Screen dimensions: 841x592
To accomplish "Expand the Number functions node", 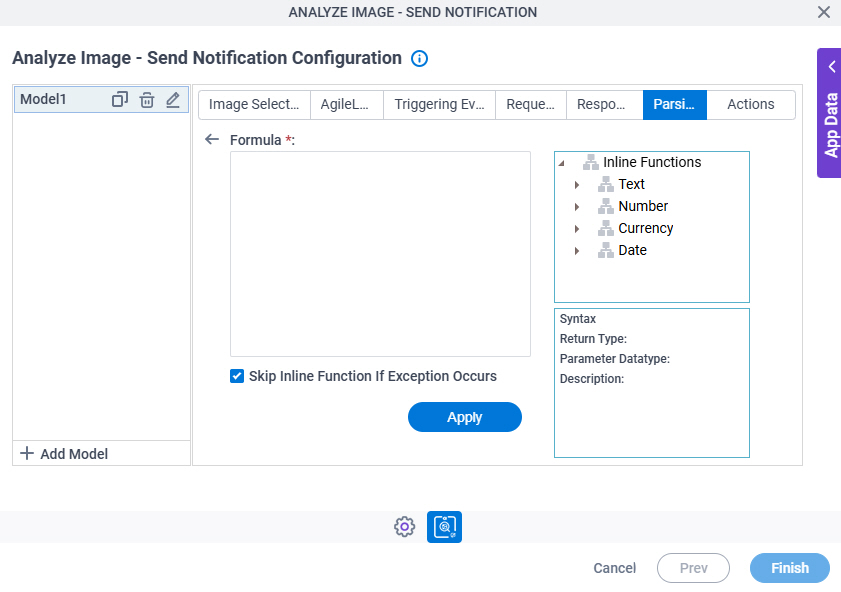I will point(577,206).
